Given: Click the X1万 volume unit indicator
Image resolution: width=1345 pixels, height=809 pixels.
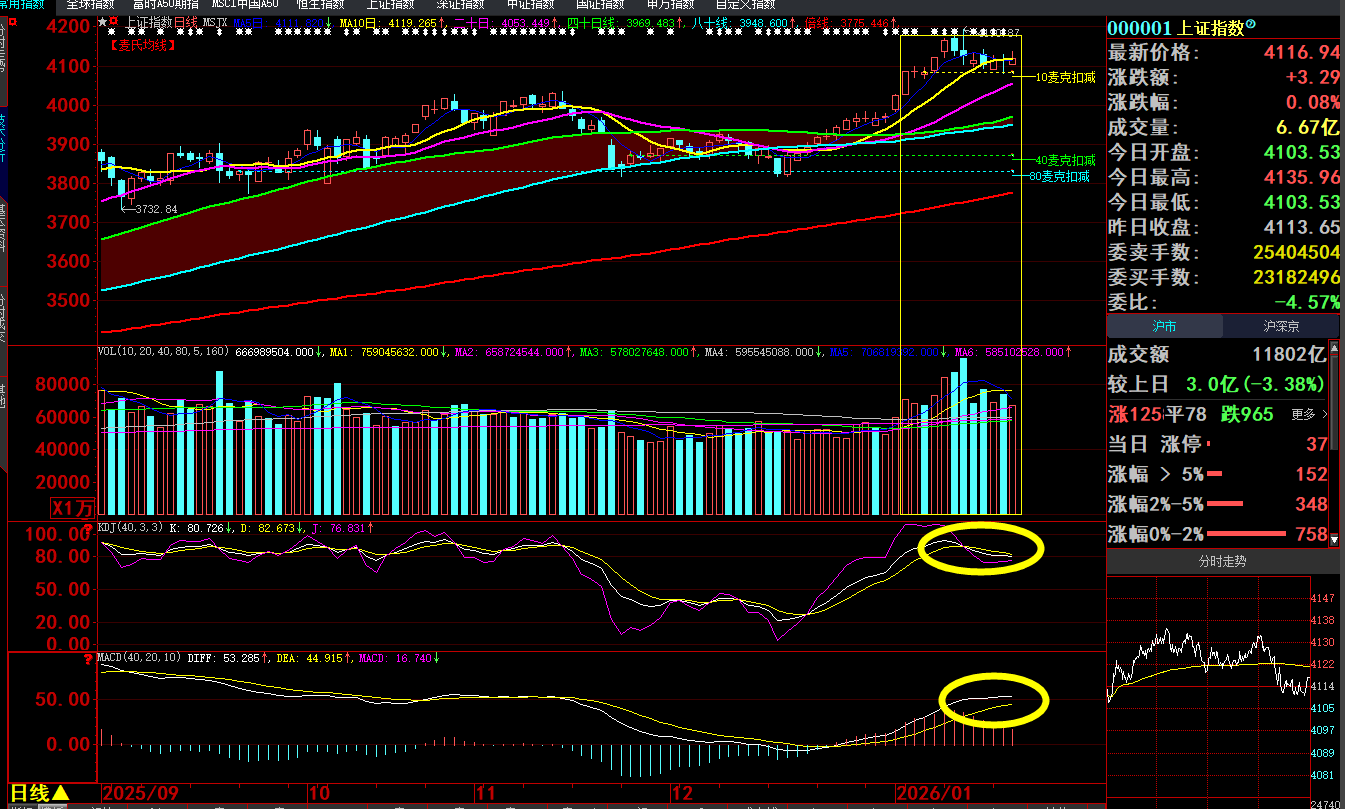Looking at the screenshot, I should tap(74, 507).
